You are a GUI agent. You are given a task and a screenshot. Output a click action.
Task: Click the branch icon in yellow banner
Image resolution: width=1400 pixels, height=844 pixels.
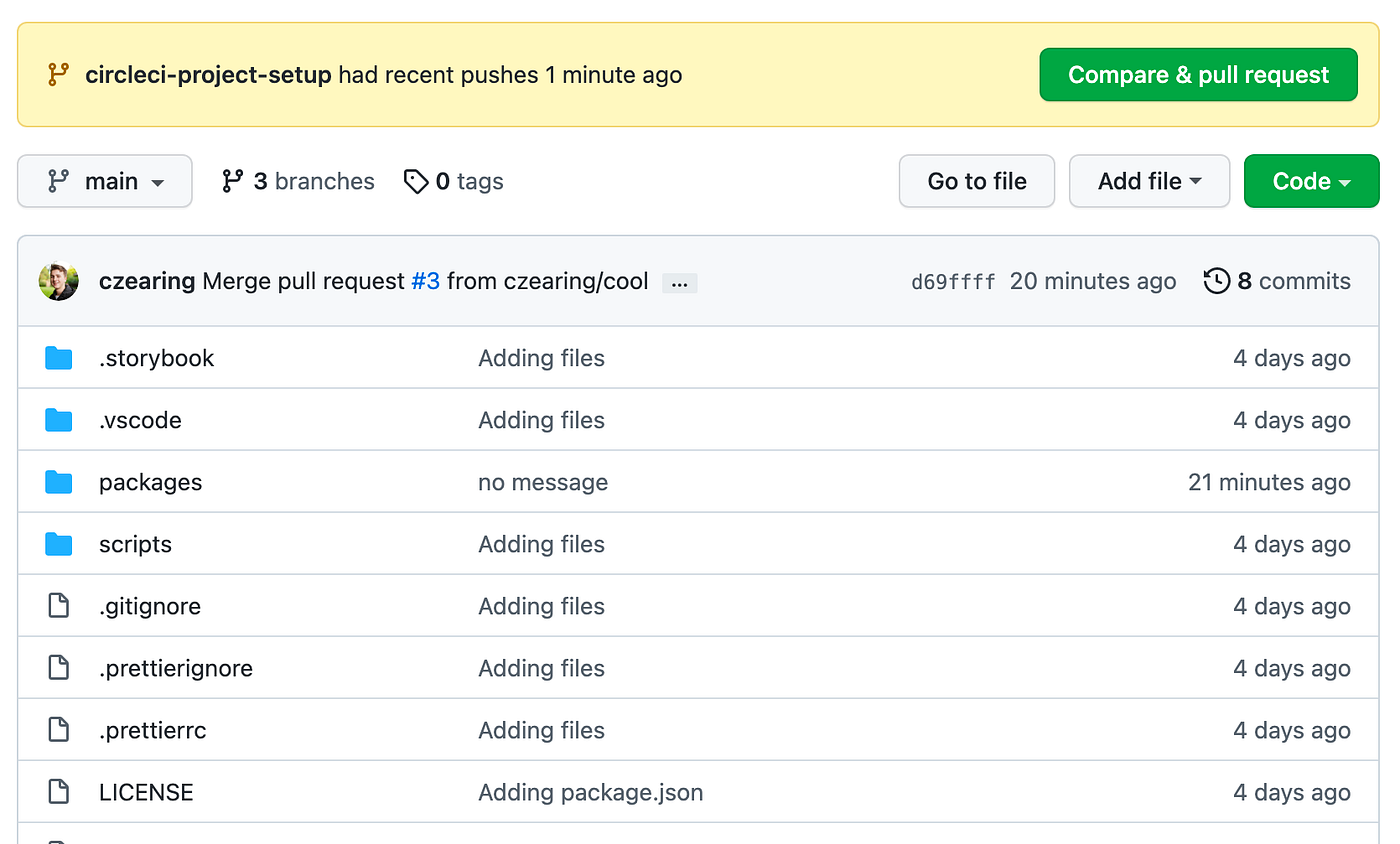[59, 75]
